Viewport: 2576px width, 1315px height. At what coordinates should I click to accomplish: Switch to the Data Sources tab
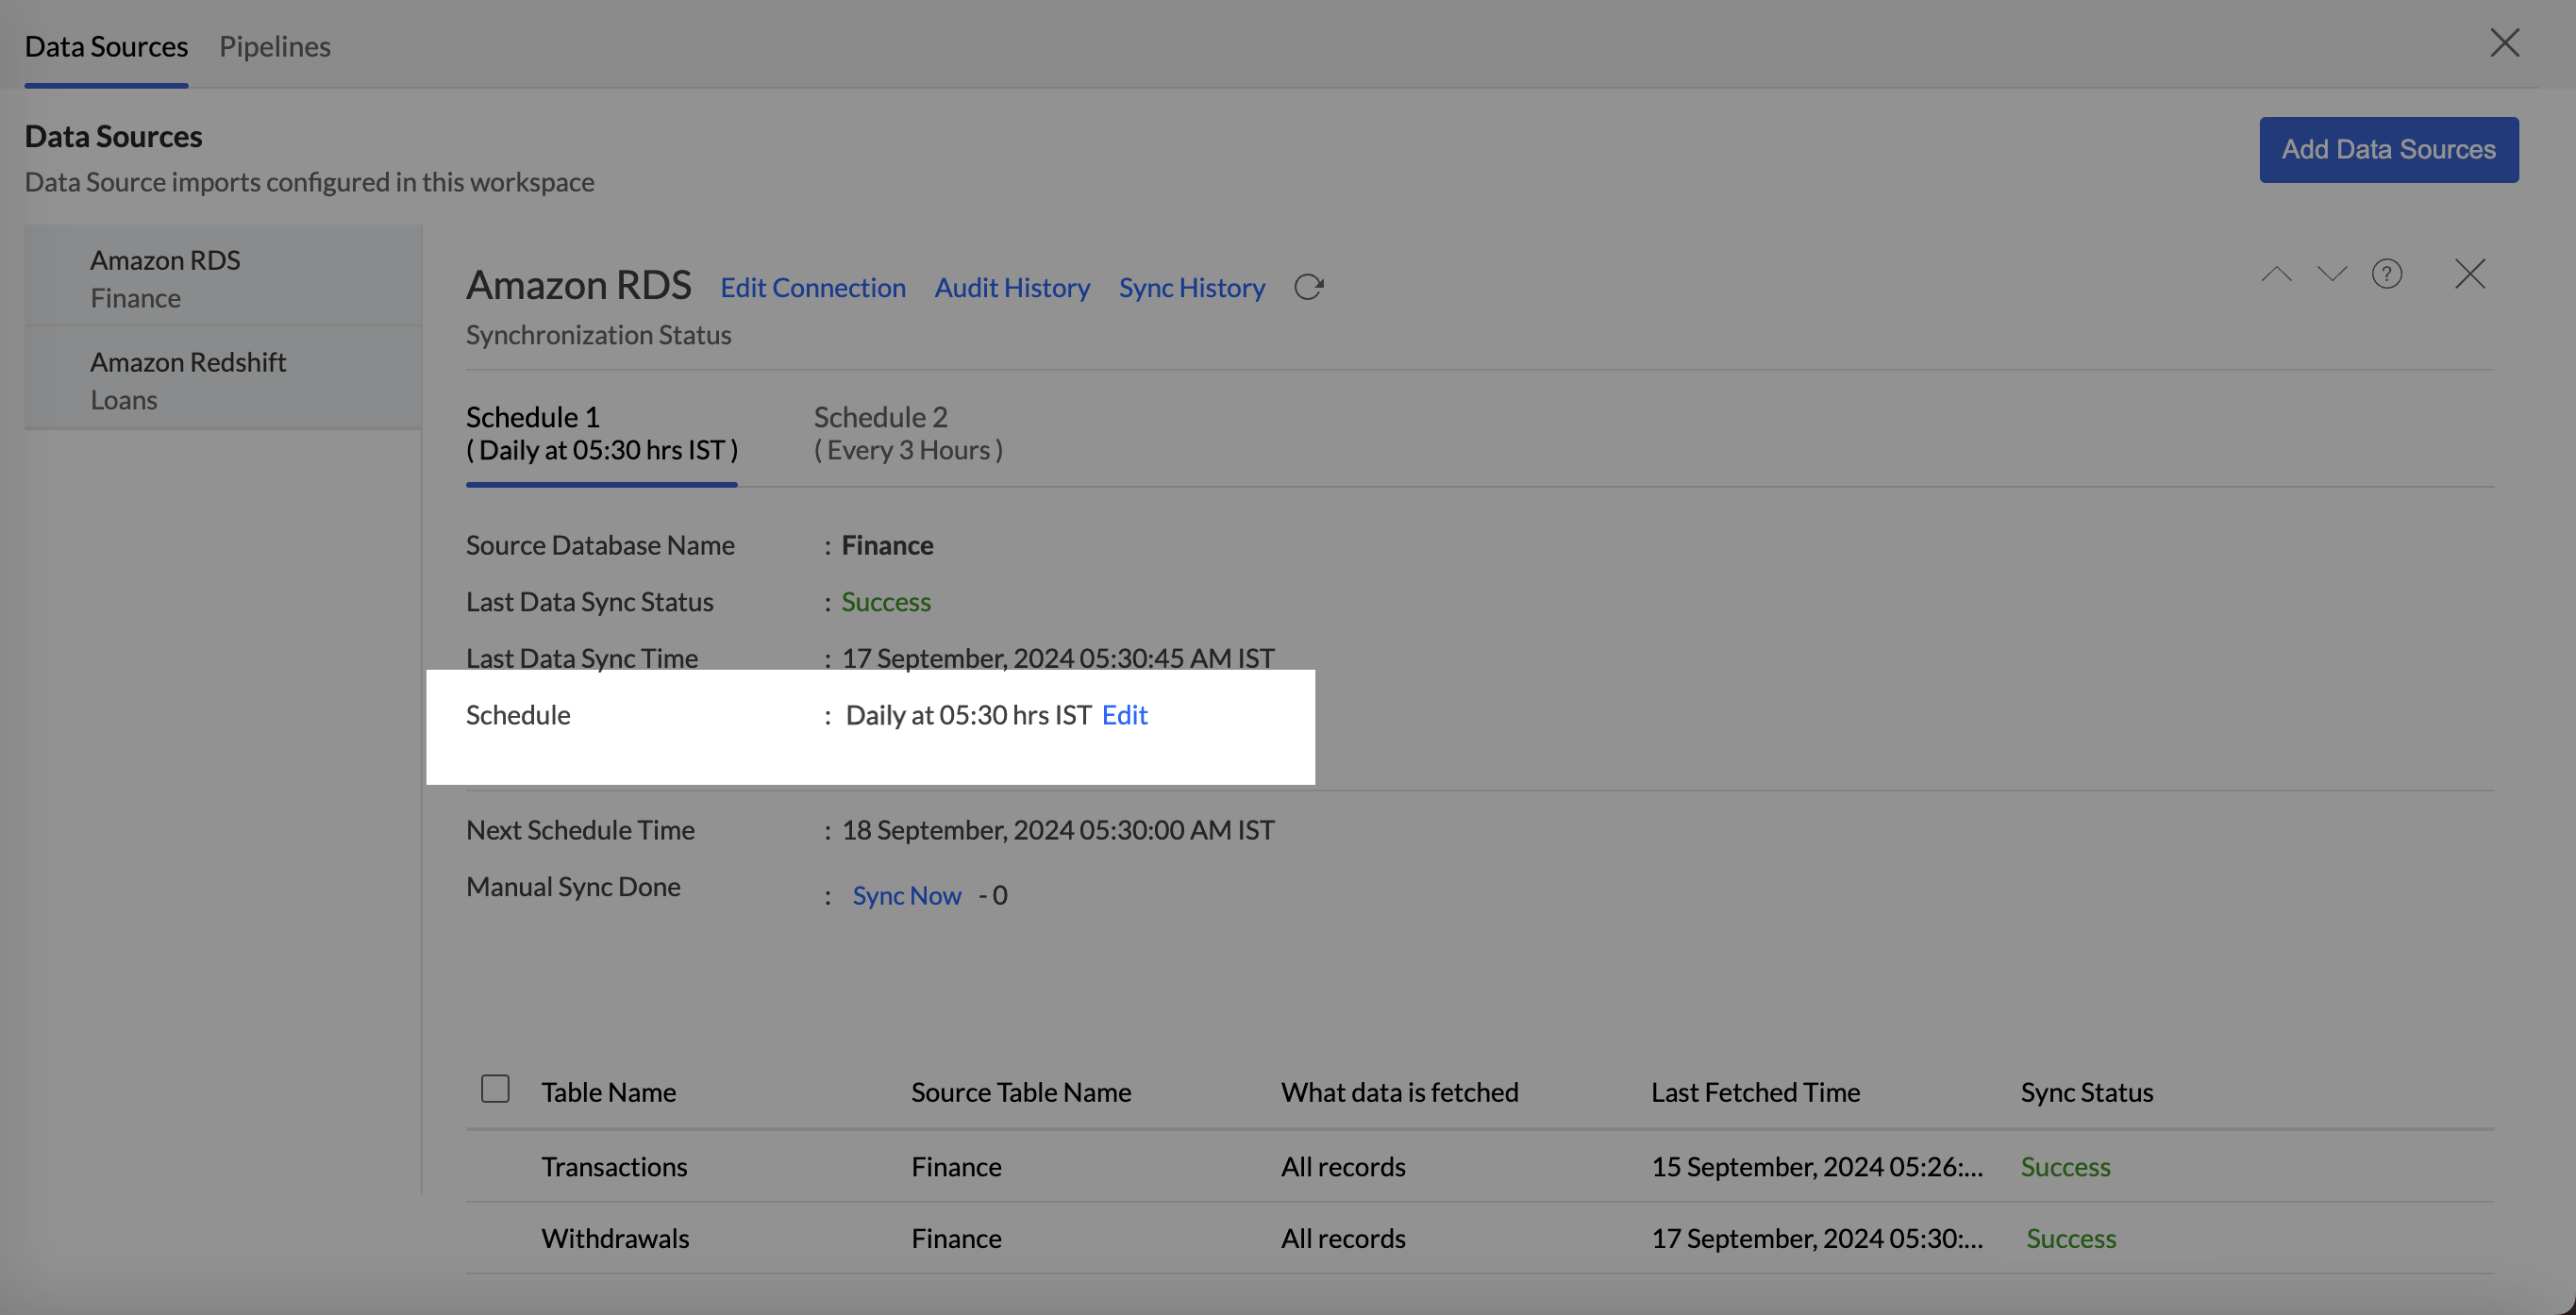[106, 46]
